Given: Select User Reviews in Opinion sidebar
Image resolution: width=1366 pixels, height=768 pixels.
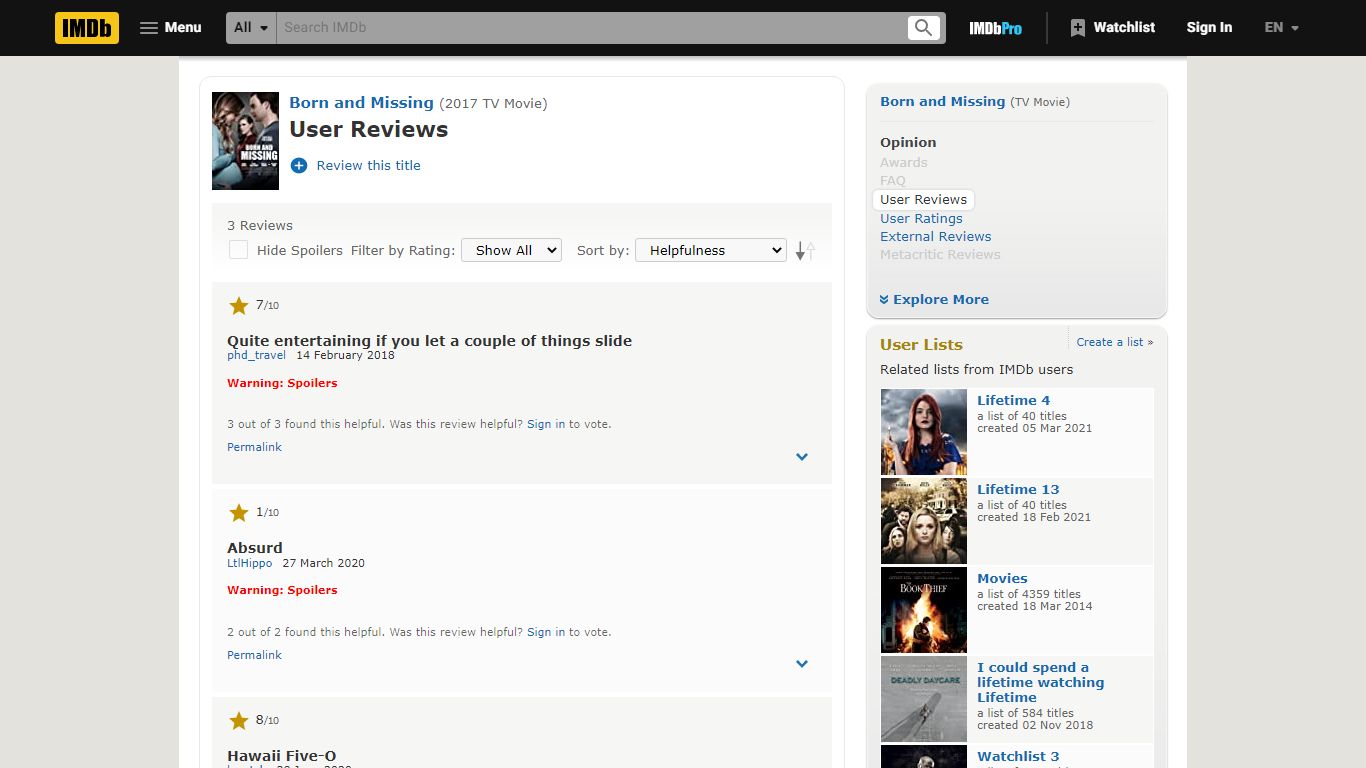Looking at the screenshot, I should tap(923, 200).
